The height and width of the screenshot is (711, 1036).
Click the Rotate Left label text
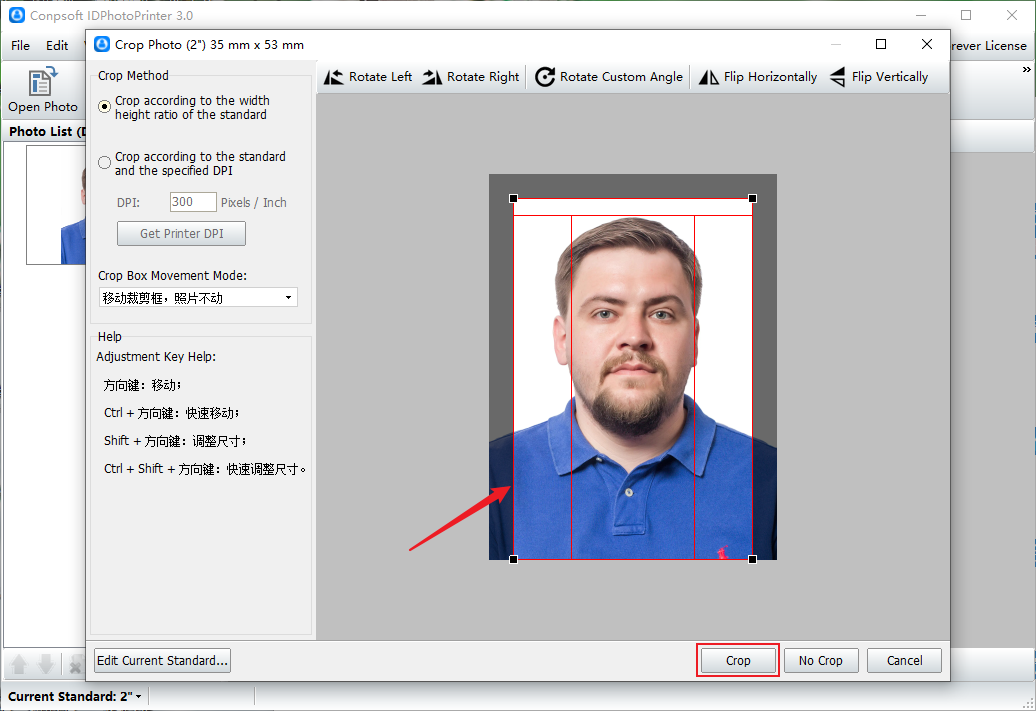(x=381, y=77)
